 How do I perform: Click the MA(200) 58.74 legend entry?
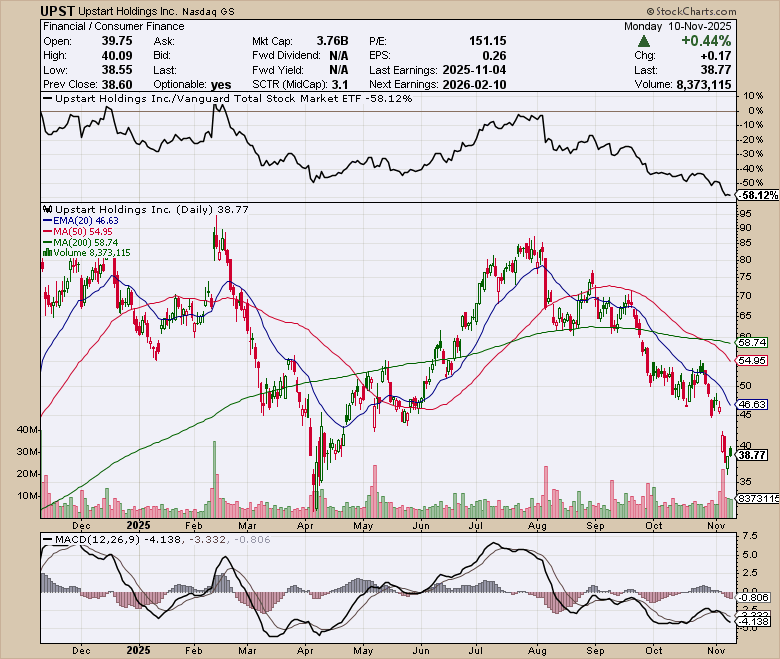(81, 242)
